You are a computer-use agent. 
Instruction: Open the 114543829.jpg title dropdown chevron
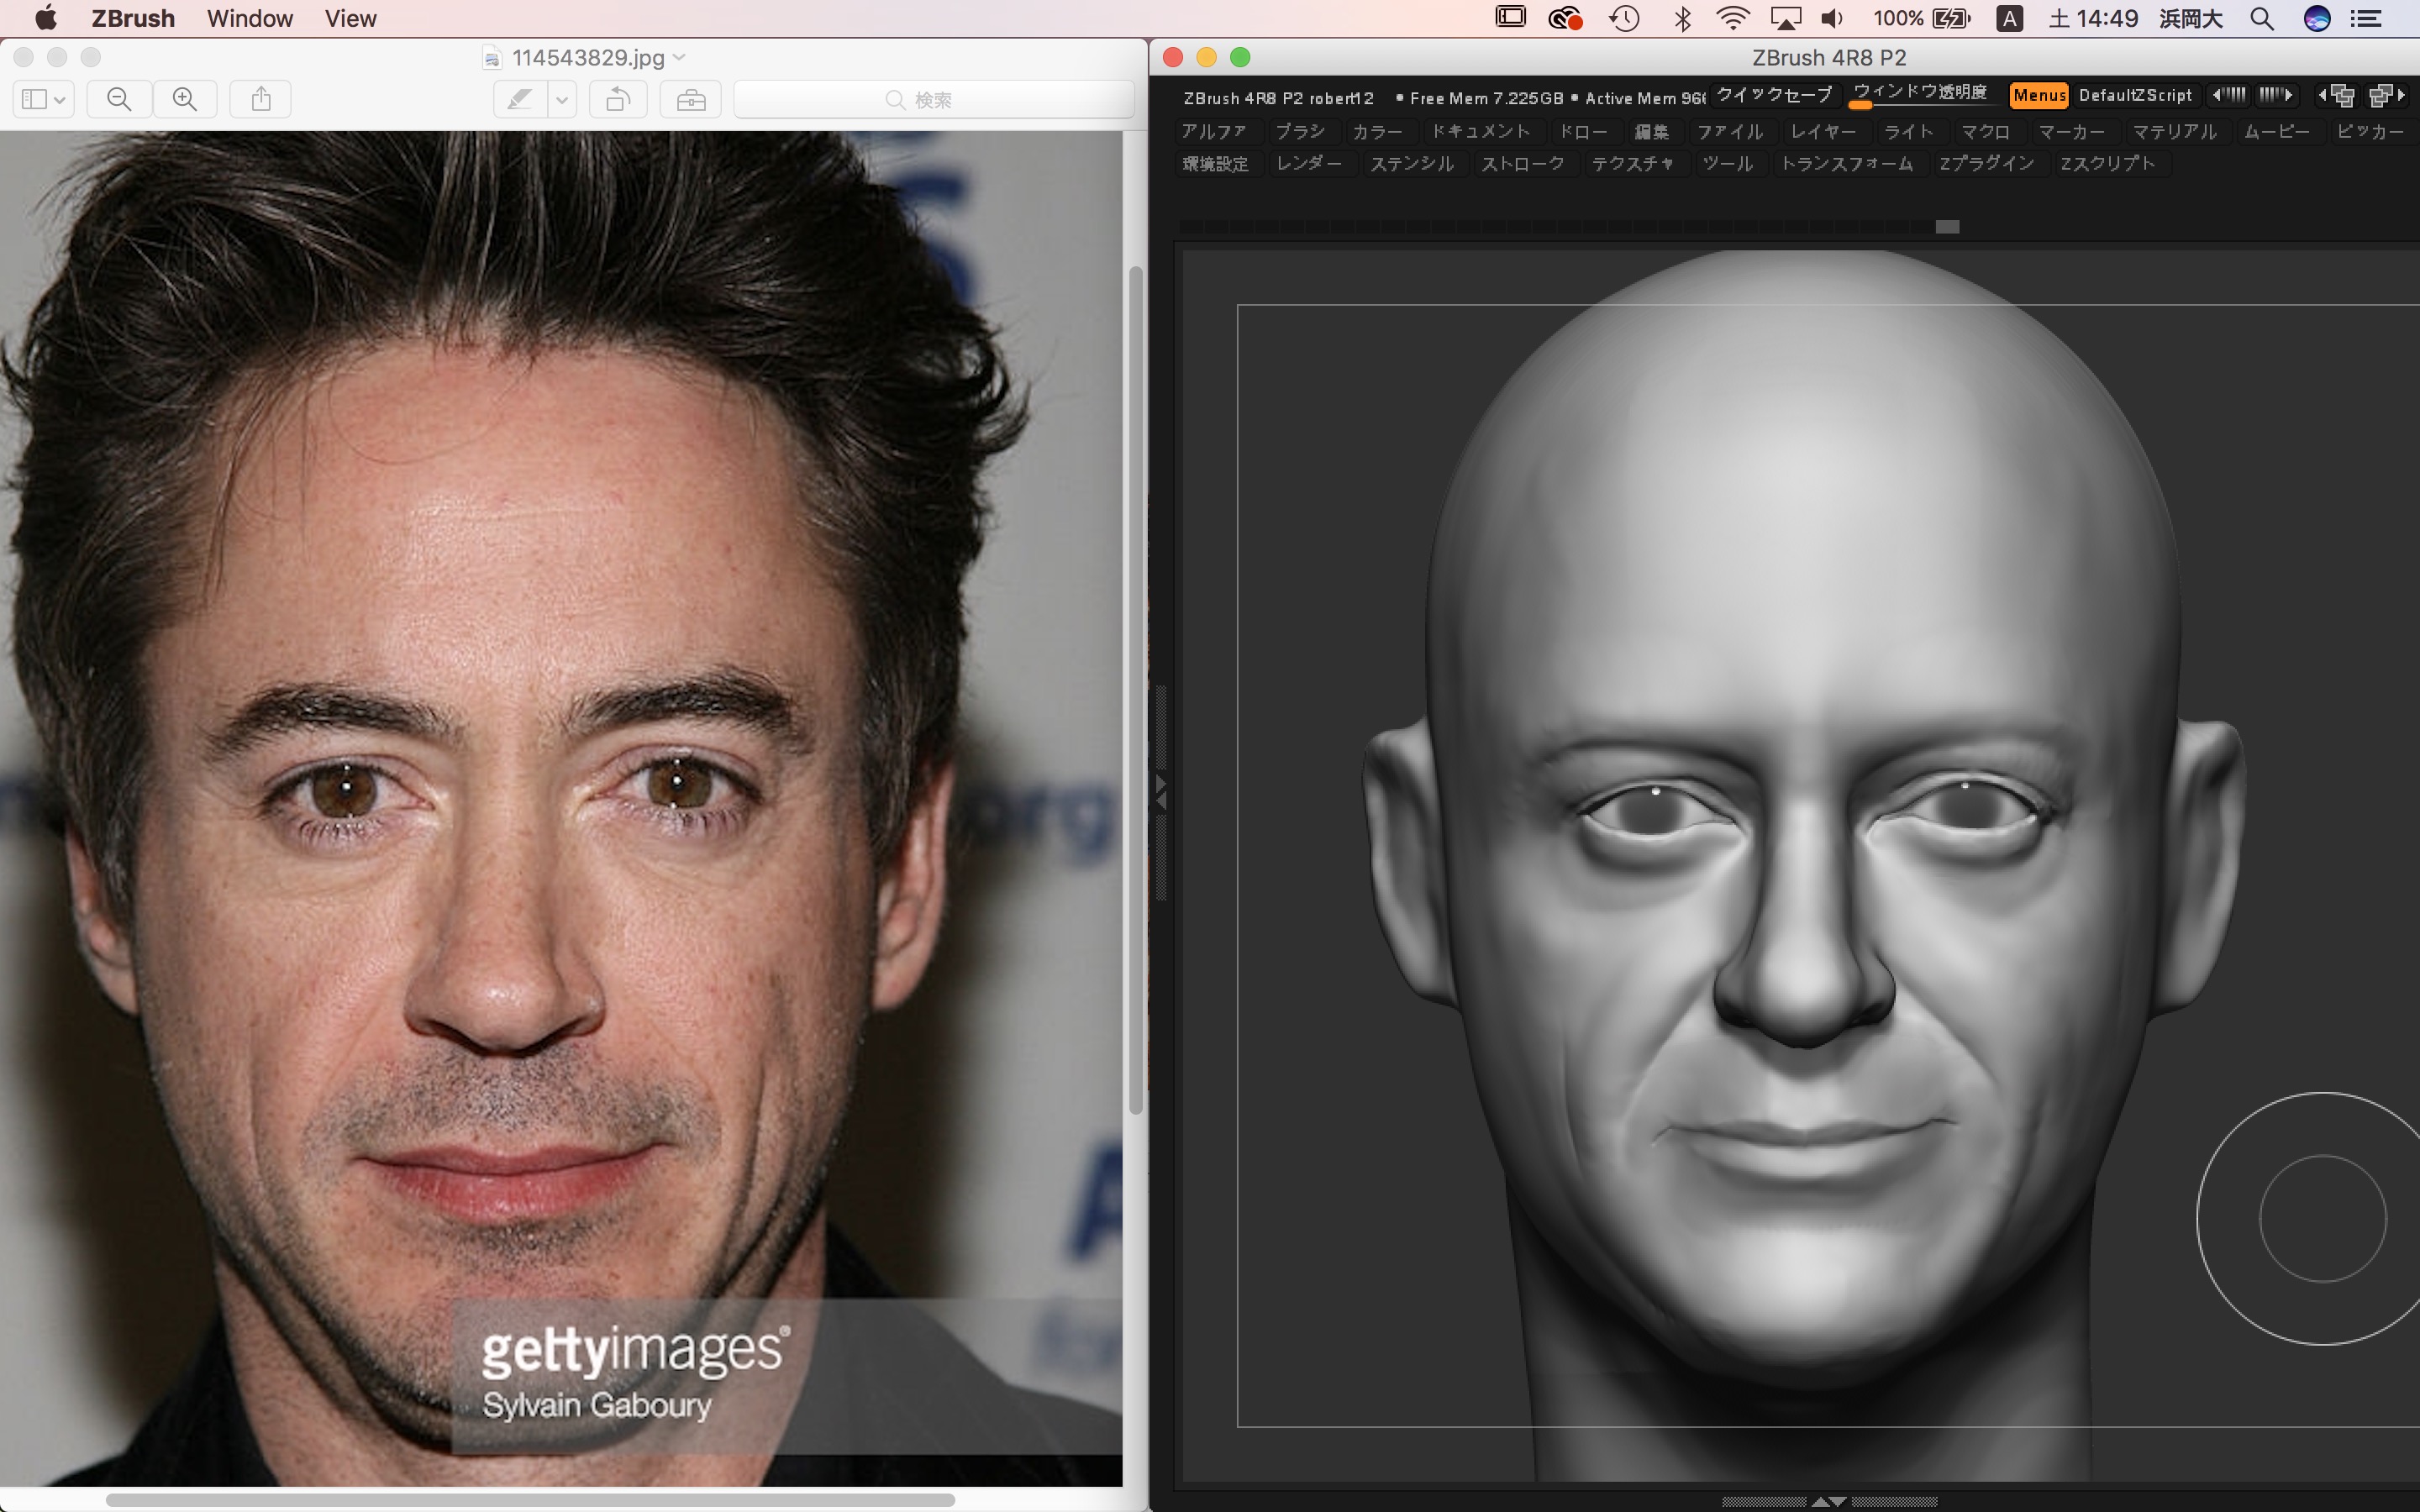coord(680,57)
